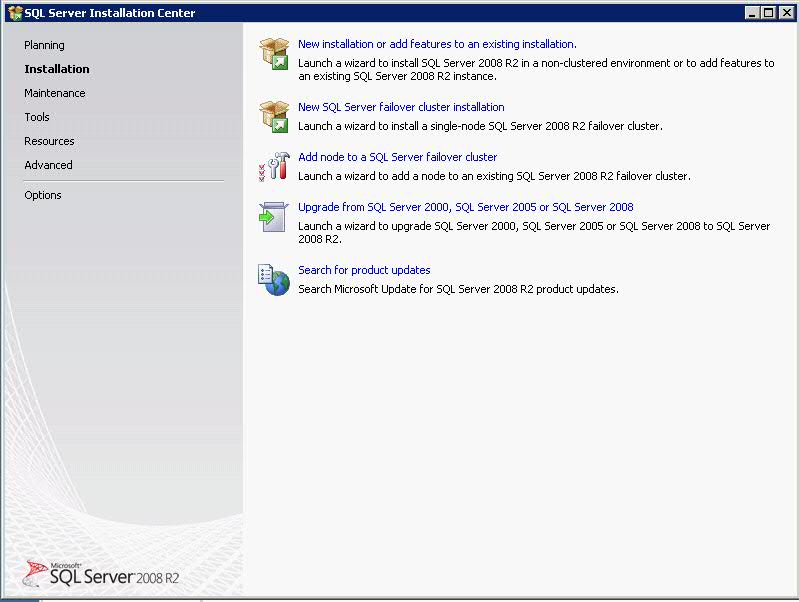Viewport: 799px width, 602px height.
Task: Launch New installation or add features link
Action: pos(437,44)
